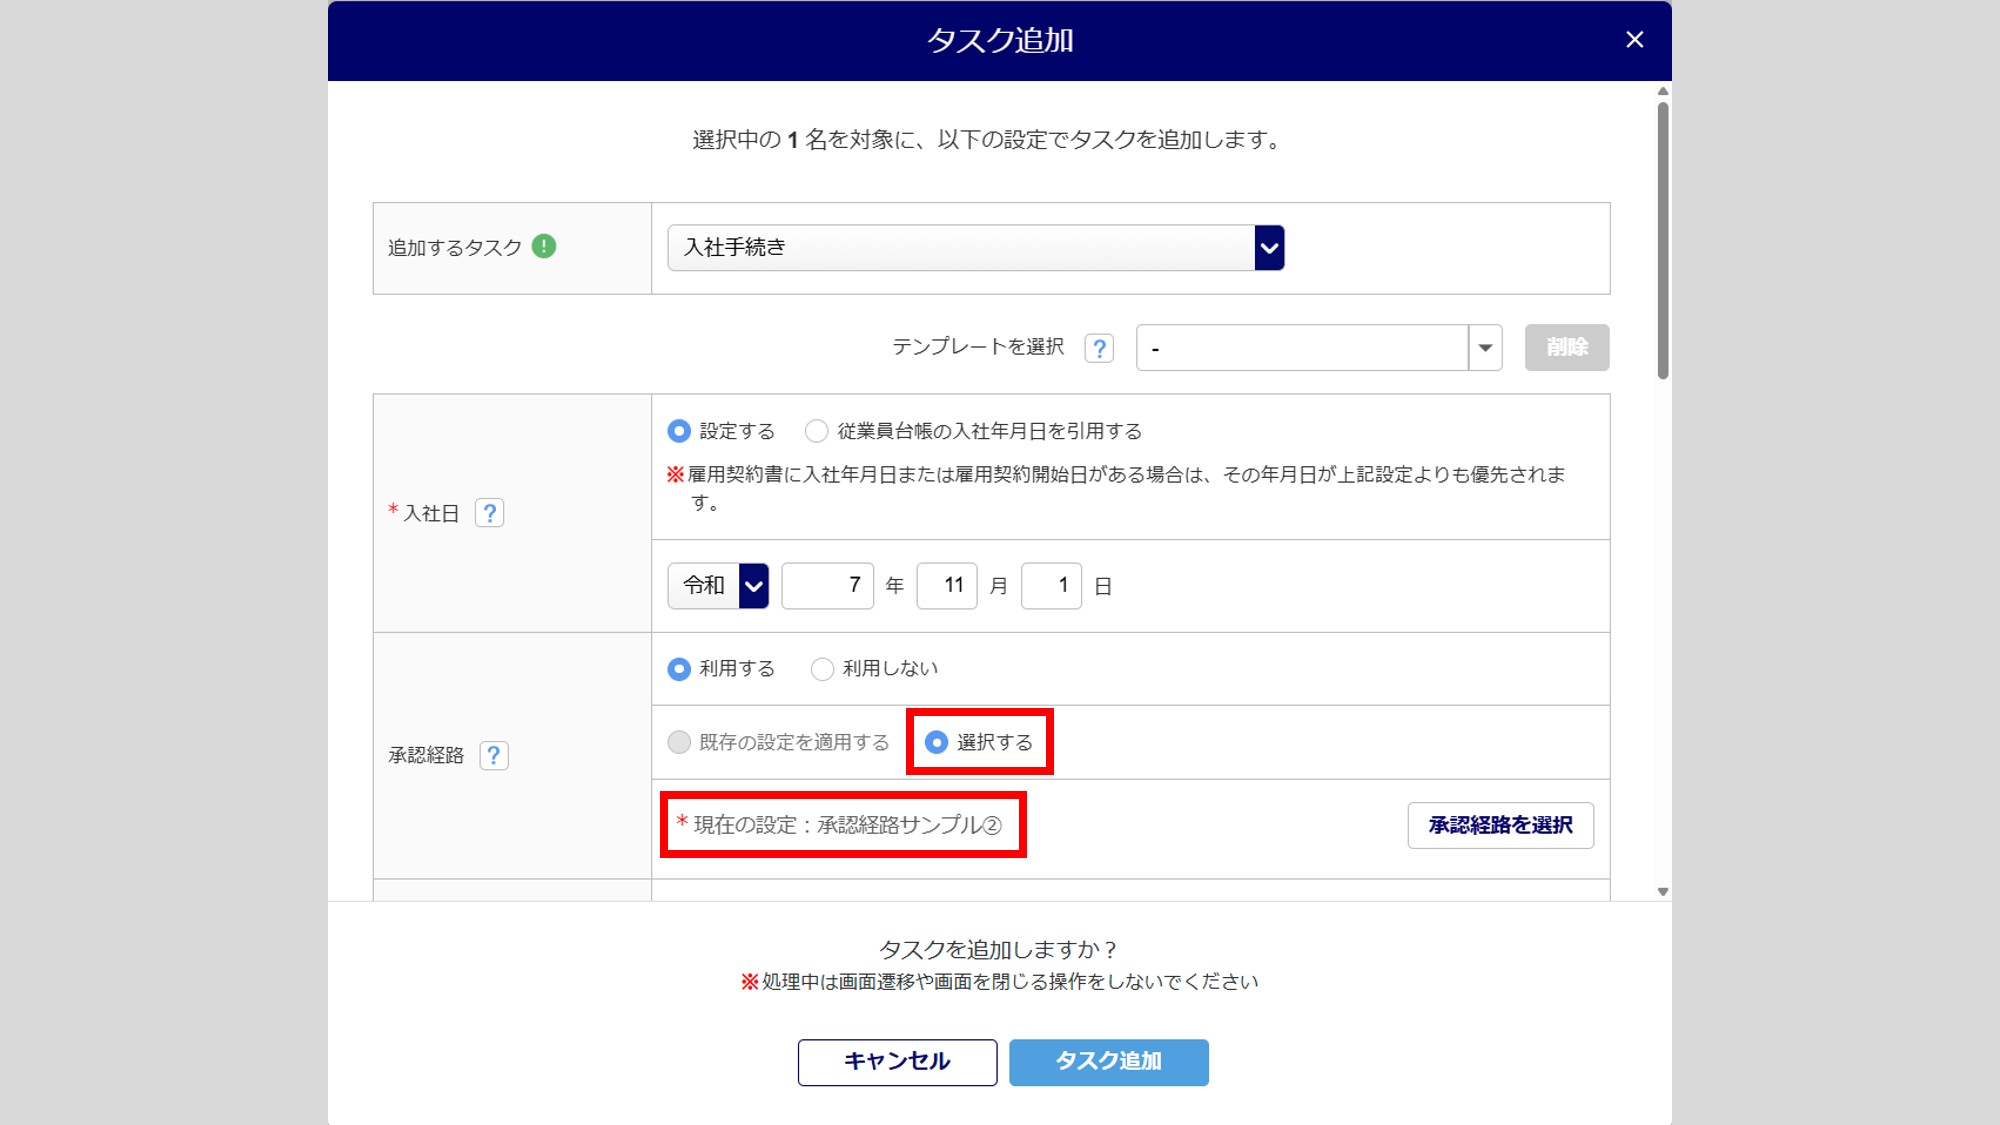Viewport: 2000px width, 1125px height.
Task: Select the 設定する radio button
Action: point(679,431)
